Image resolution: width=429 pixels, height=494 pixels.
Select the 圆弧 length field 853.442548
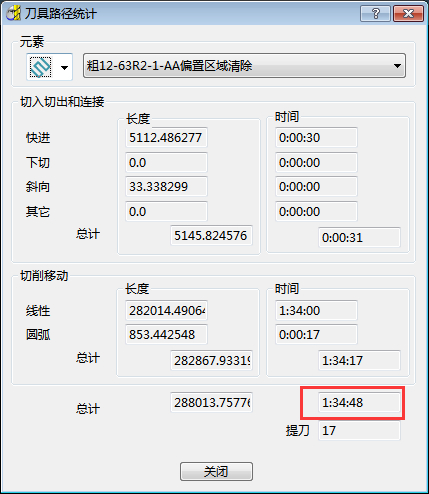[166, 334]
